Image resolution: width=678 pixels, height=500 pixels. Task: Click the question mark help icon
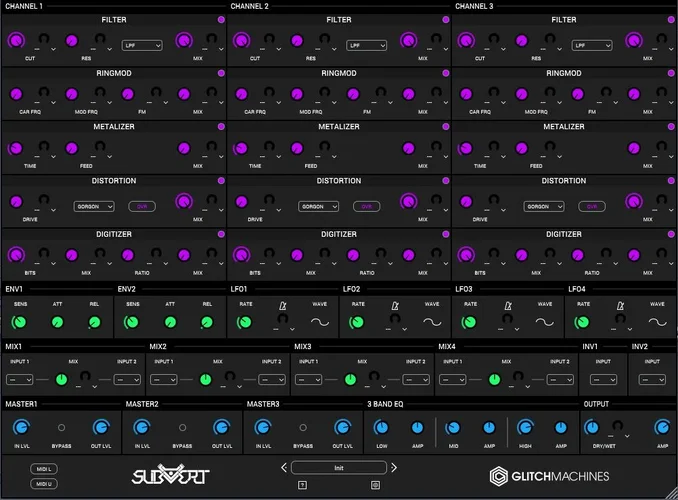pos(302,485)
